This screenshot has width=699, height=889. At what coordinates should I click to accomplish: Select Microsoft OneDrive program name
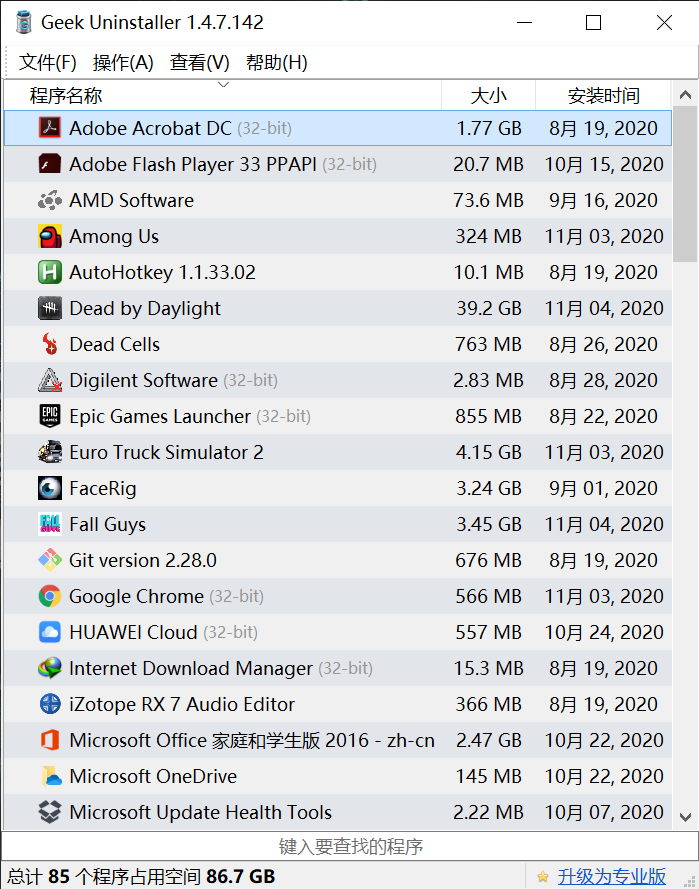tap(153, 776)
